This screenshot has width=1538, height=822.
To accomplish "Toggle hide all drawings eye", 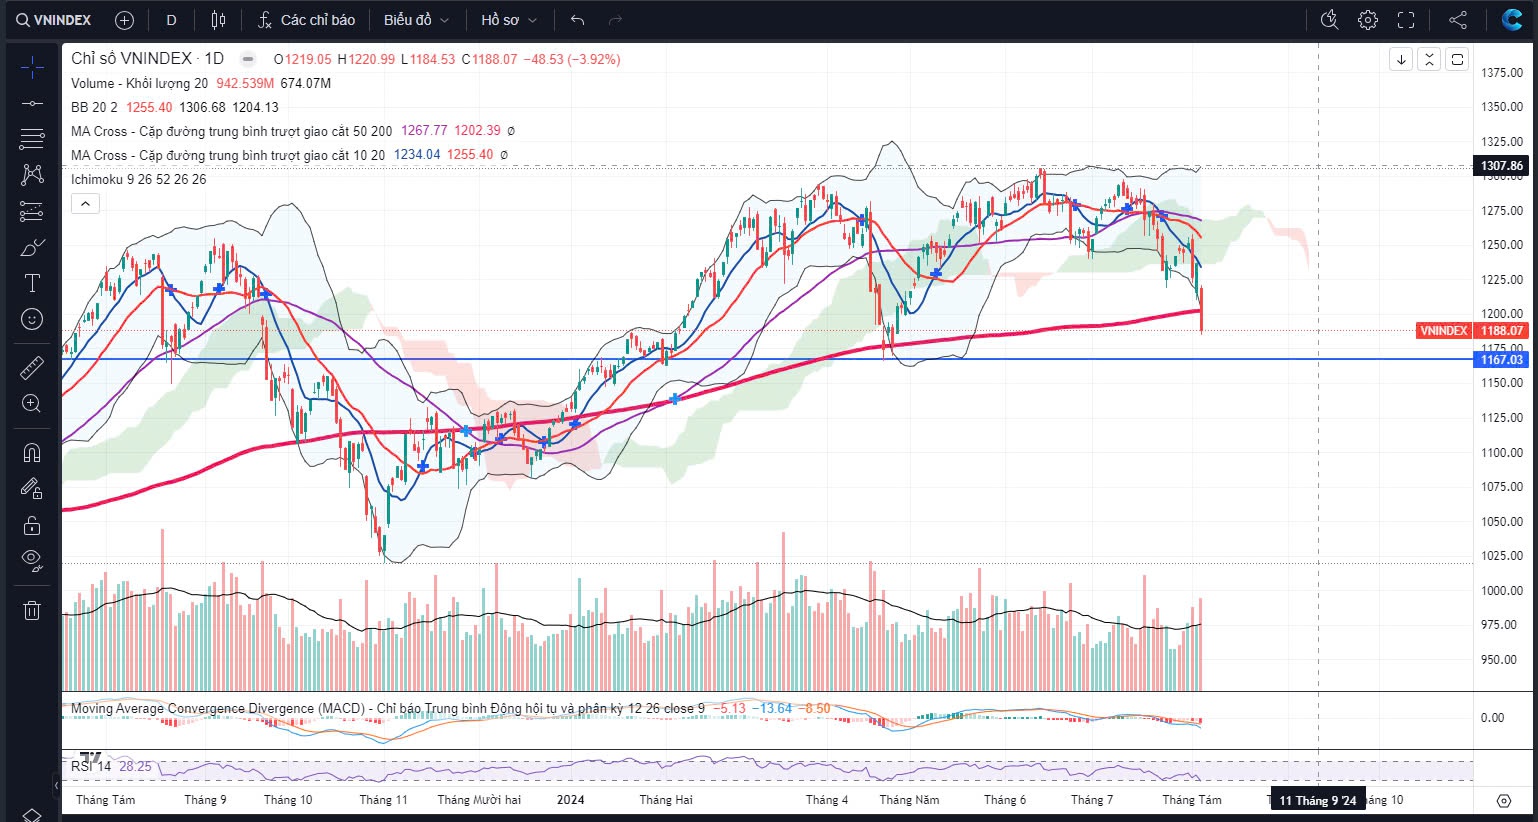I will (32, 561).
